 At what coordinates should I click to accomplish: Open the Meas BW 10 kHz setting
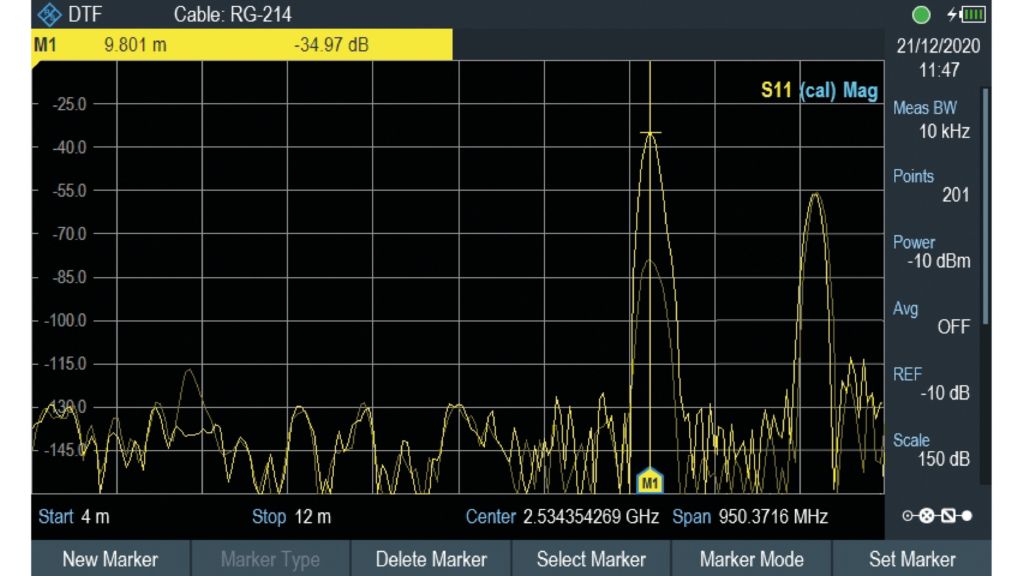coord(931,119)
